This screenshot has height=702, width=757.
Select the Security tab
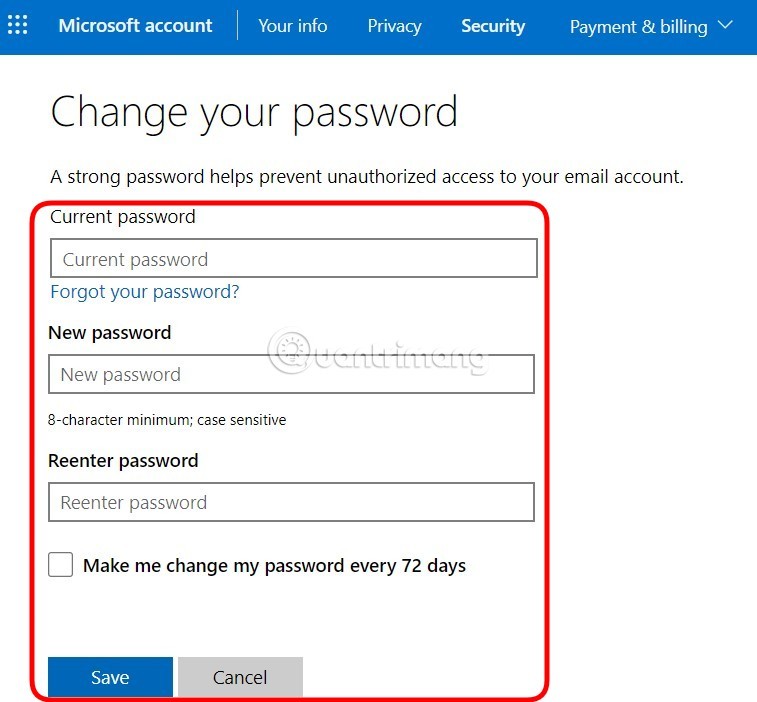pyautogui.click(x=493, y=26)
